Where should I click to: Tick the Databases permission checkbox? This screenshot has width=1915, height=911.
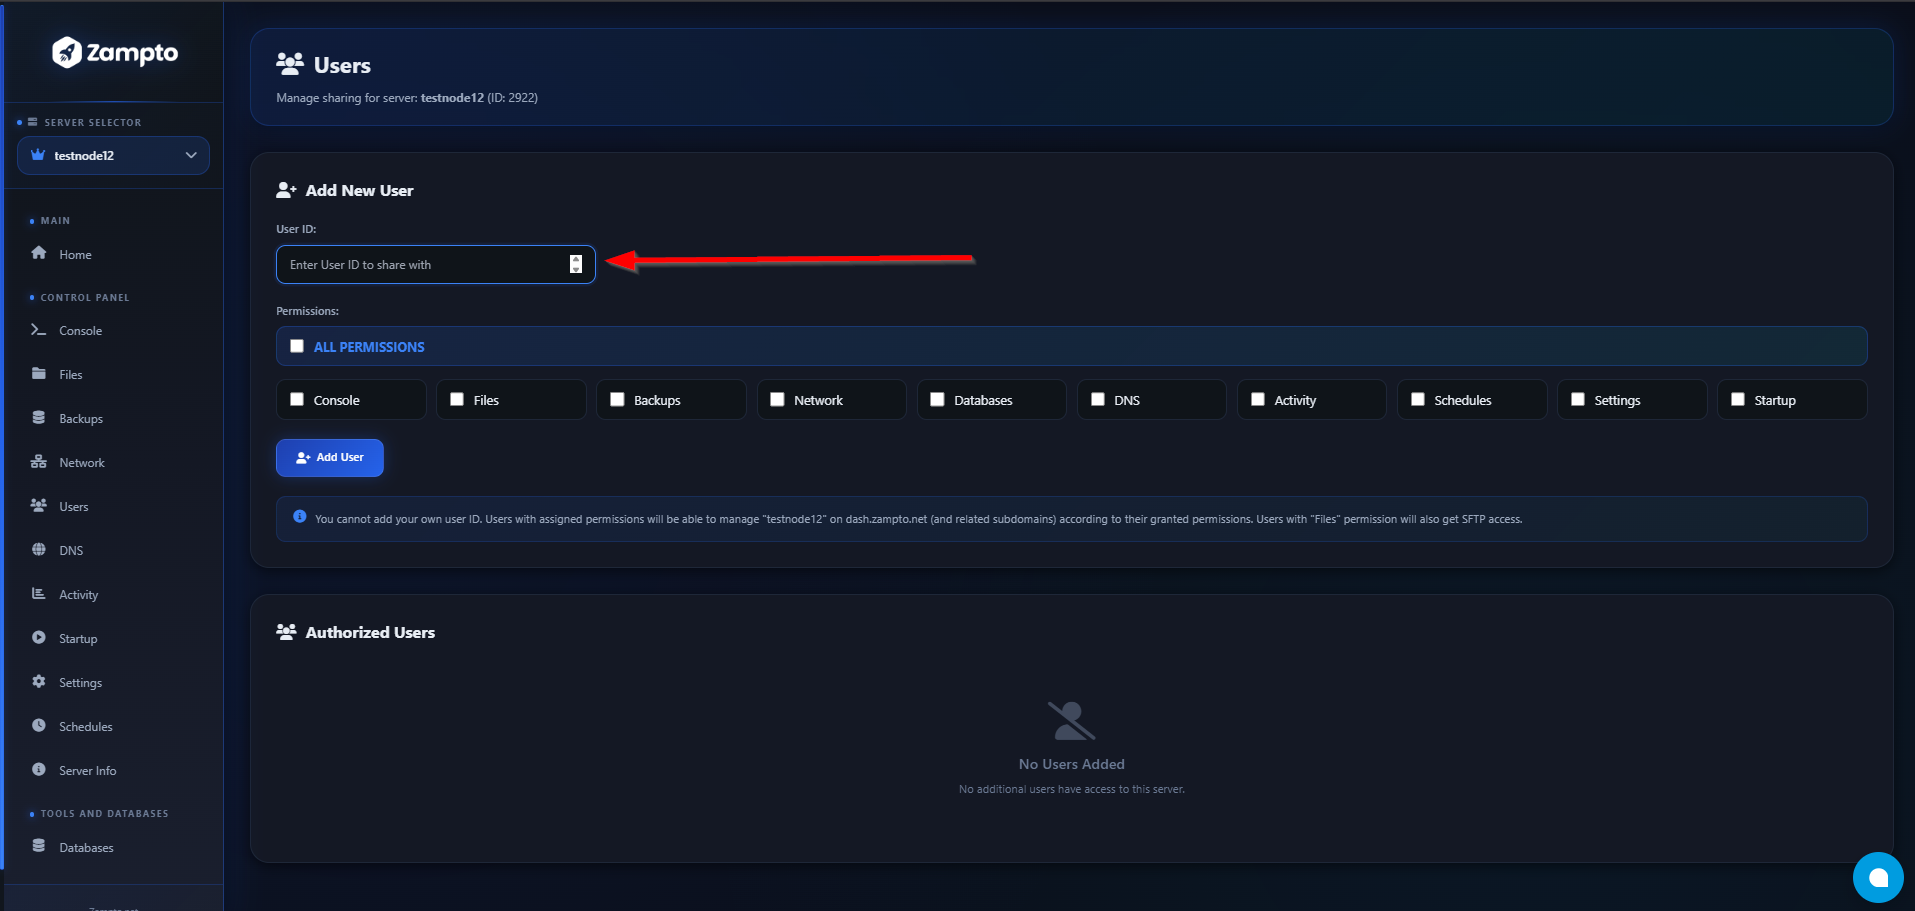[937, 399]
